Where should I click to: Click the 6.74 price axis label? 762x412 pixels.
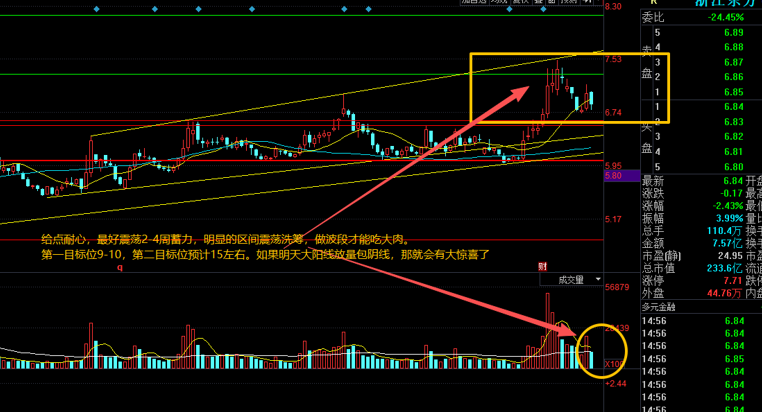613,113
